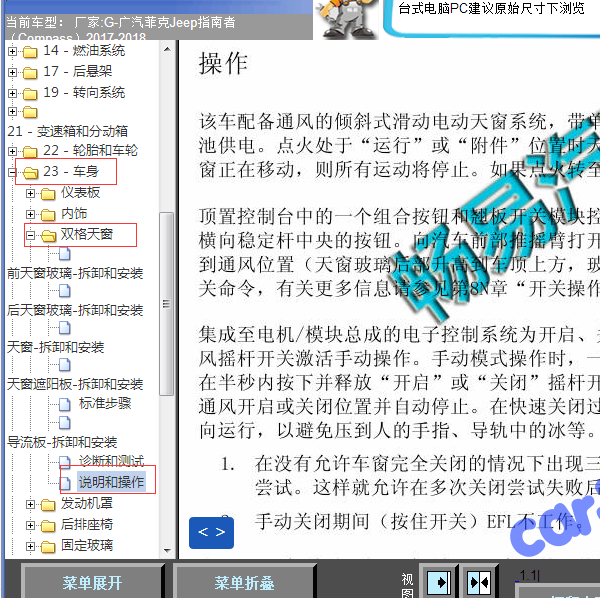Click the 固定玻璃 folder icon
This screenshot has height=598, width=600.
[x=48, y=547]
